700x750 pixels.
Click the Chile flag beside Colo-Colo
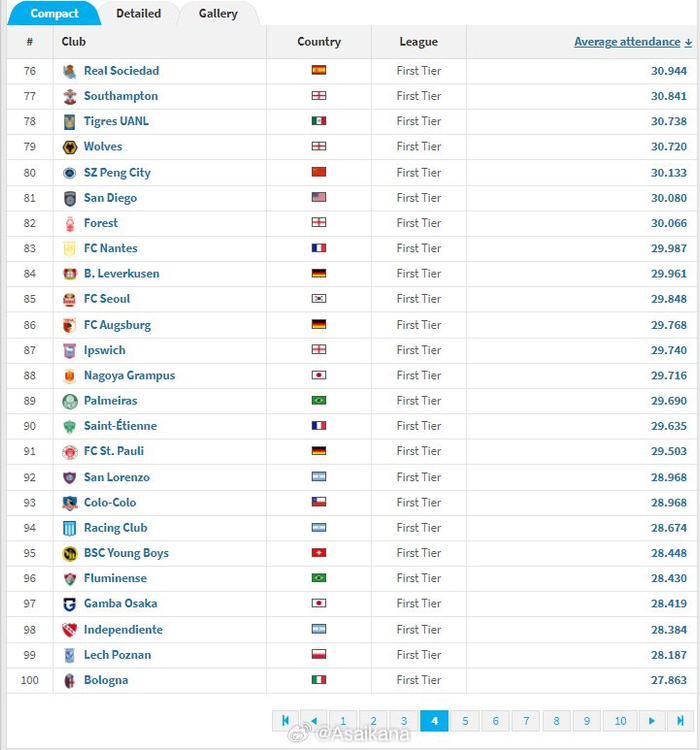tap(319, 502)
